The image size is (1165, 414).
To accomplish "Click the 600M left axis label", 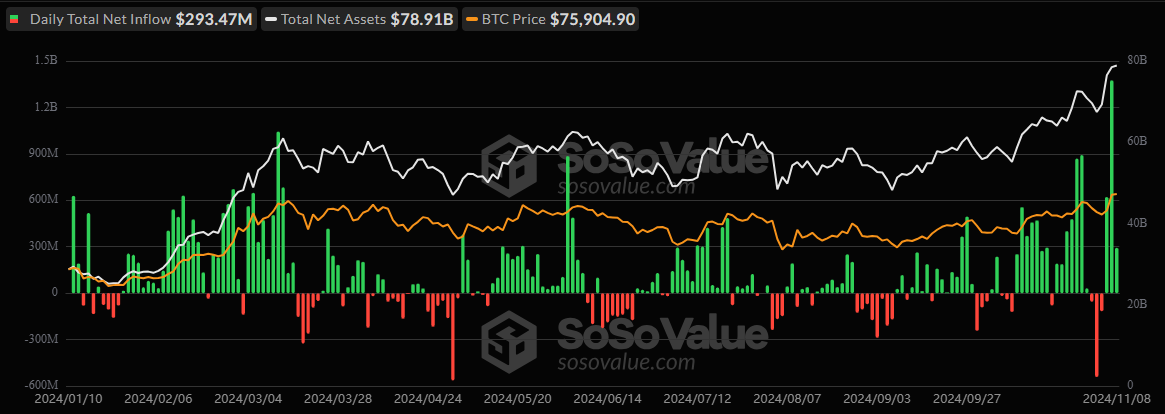I will click(43, 200).
